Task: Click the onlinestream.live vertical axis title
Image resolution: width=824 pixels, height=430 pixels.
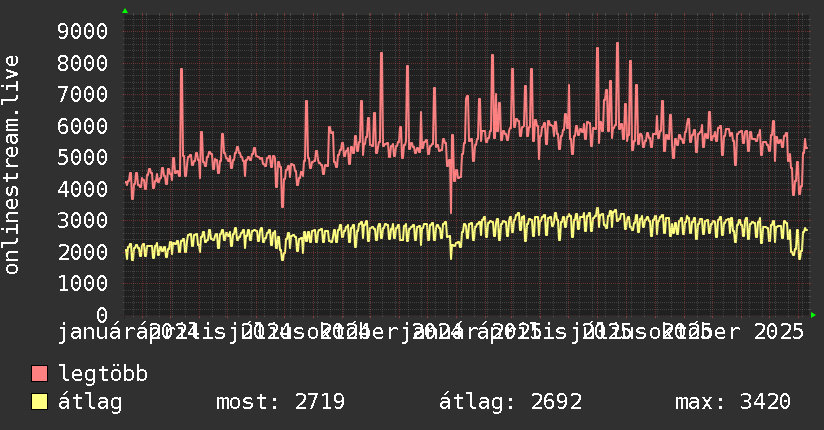Action: pos(11,165)
